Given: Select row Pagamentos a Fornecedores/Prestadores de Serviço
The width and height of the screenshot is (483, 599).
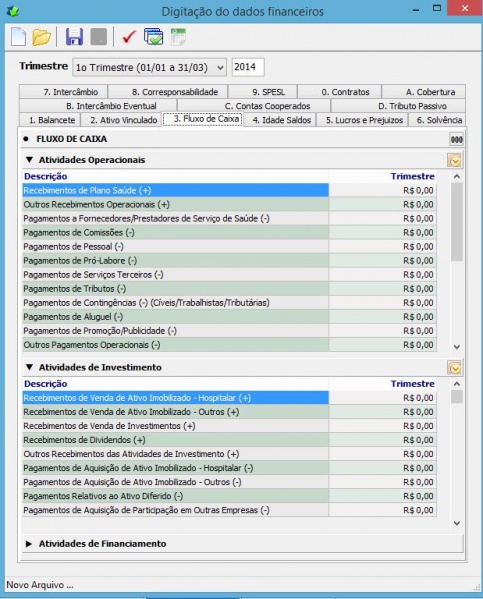Looking at the screenshot, I should pos(229,219).
